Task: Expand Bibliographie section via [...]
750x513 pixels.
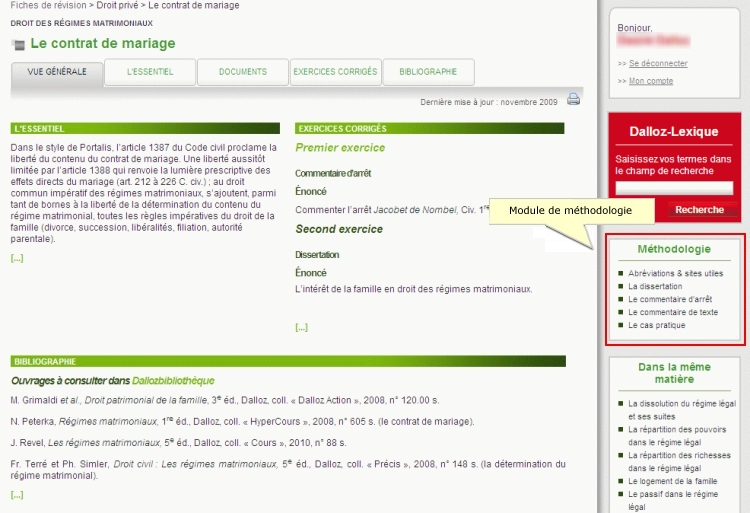Action: click(x=17, y=495)
